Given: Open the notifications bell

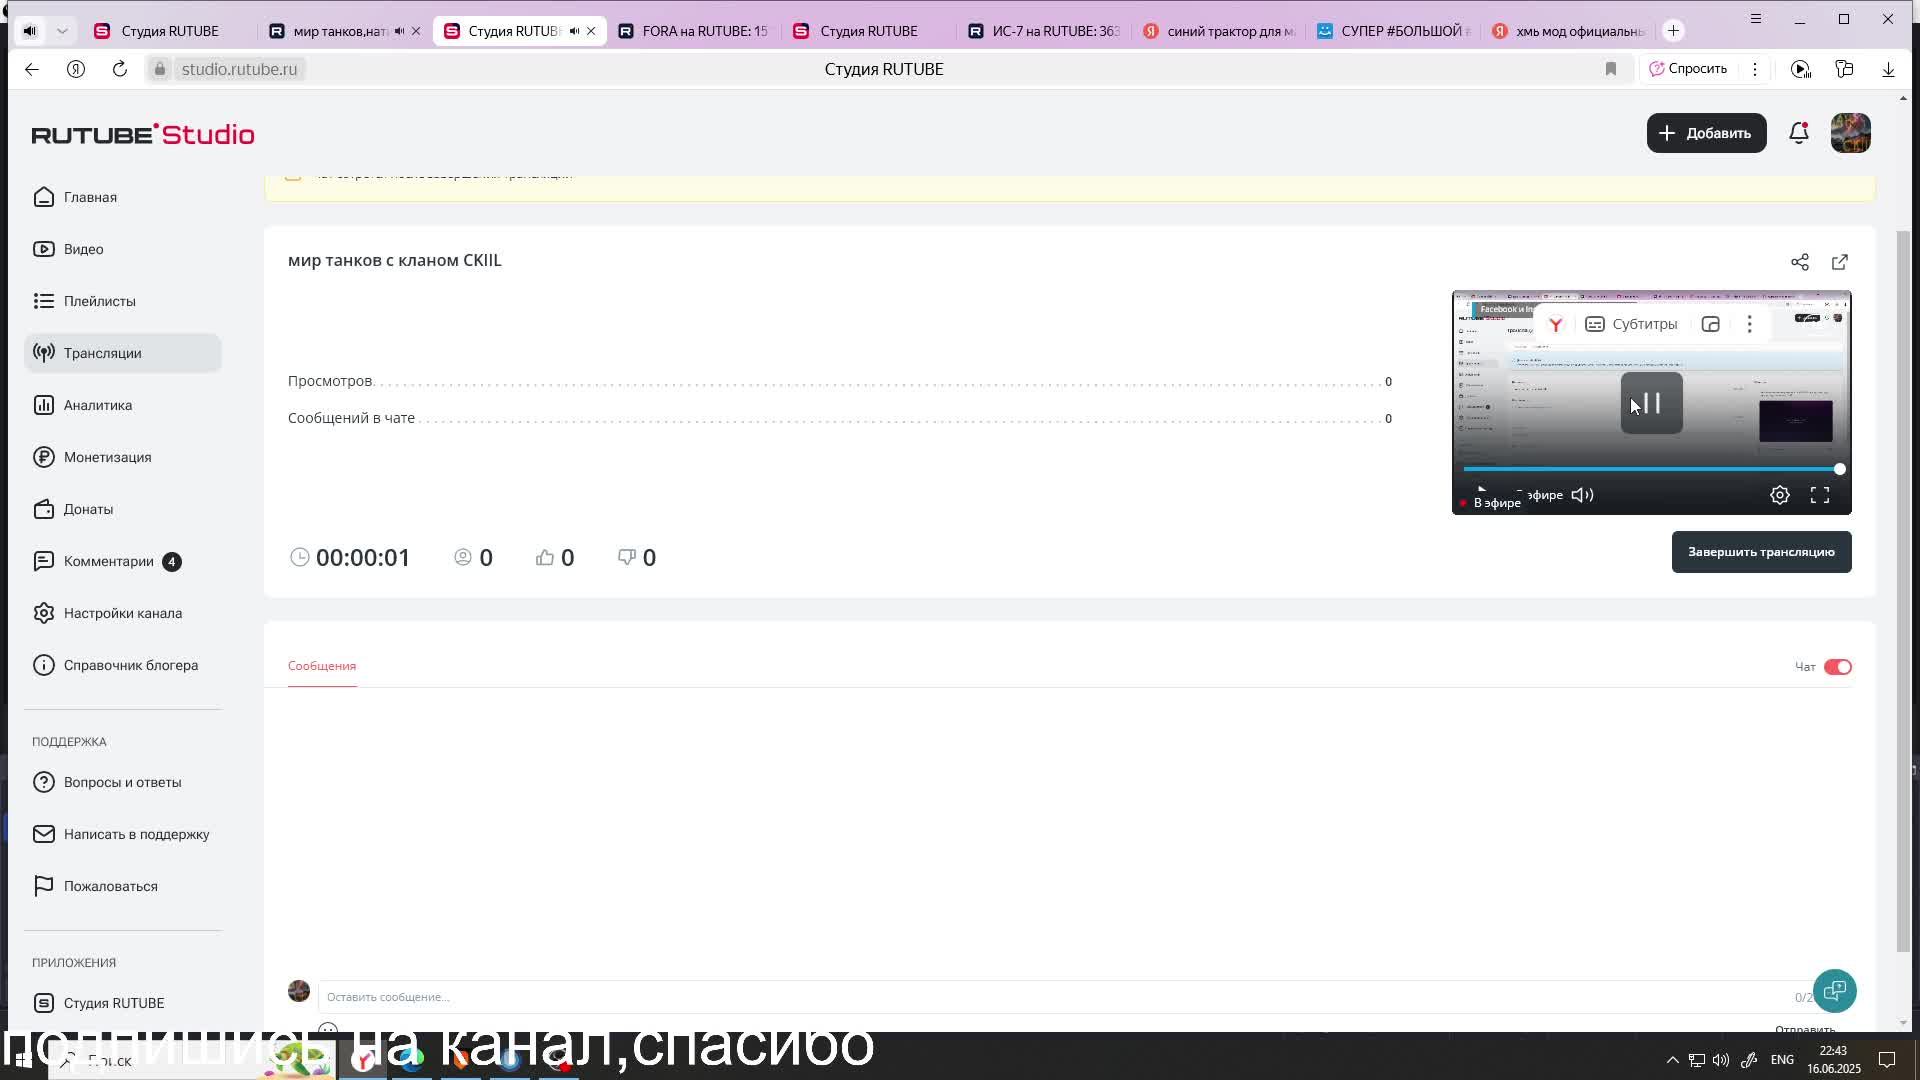Looking at the screenshot, I should click(1799, 133).
